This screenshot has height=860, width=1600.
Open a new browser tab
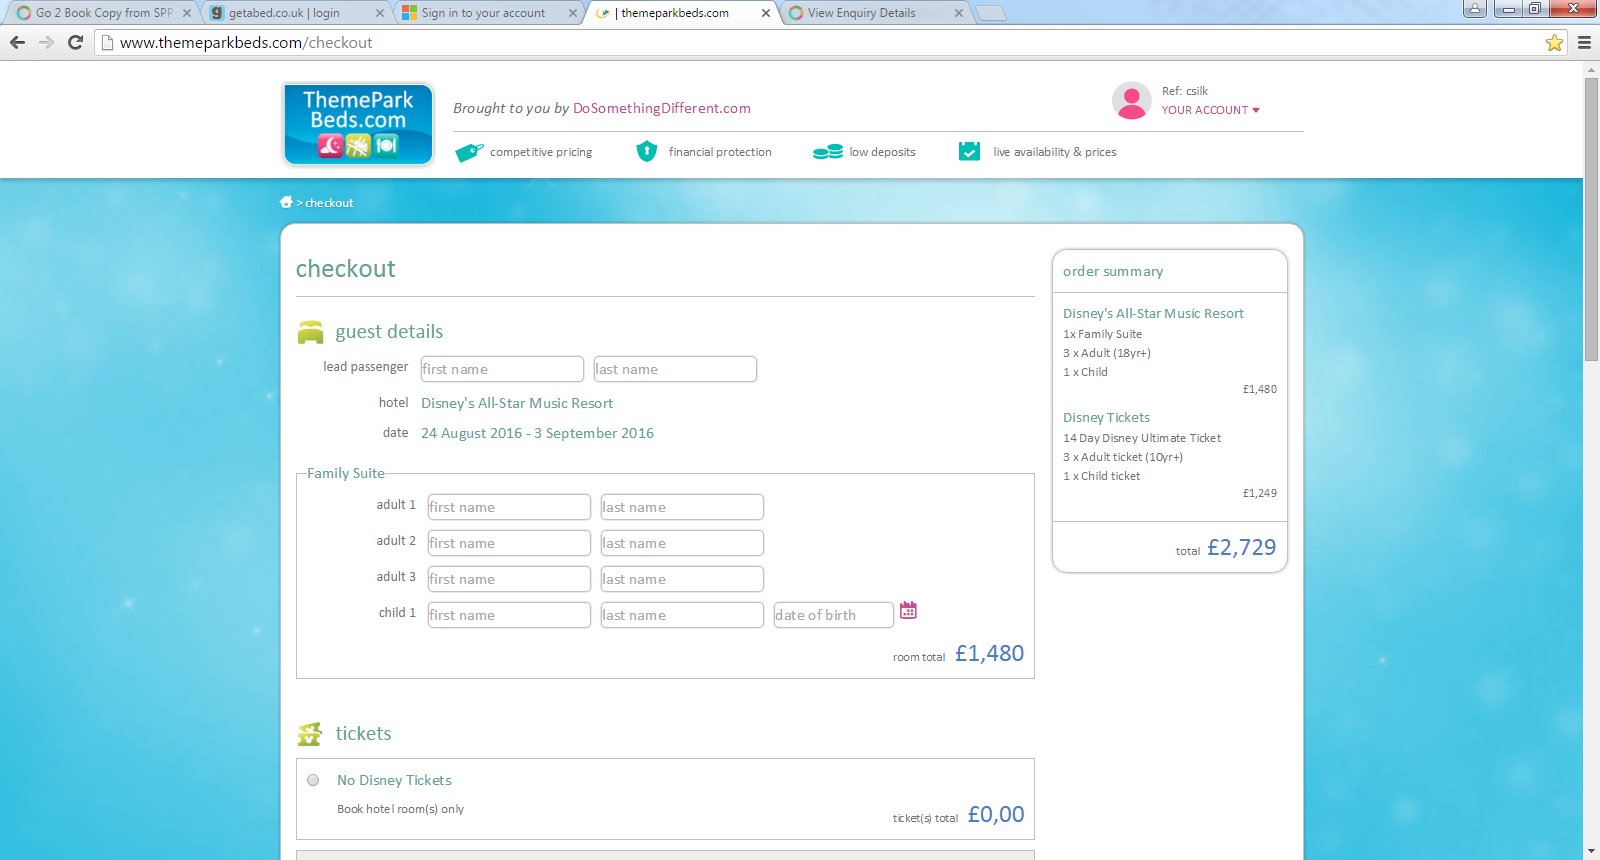click(x=990, y=13)
